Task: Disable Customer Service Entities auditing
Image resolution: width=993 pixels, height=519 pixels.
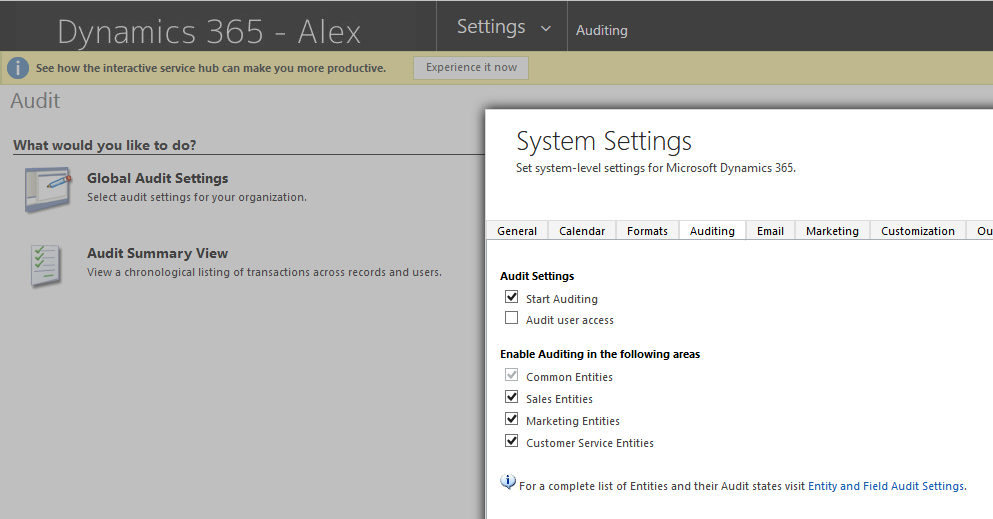Action: [x=512, y=442]
